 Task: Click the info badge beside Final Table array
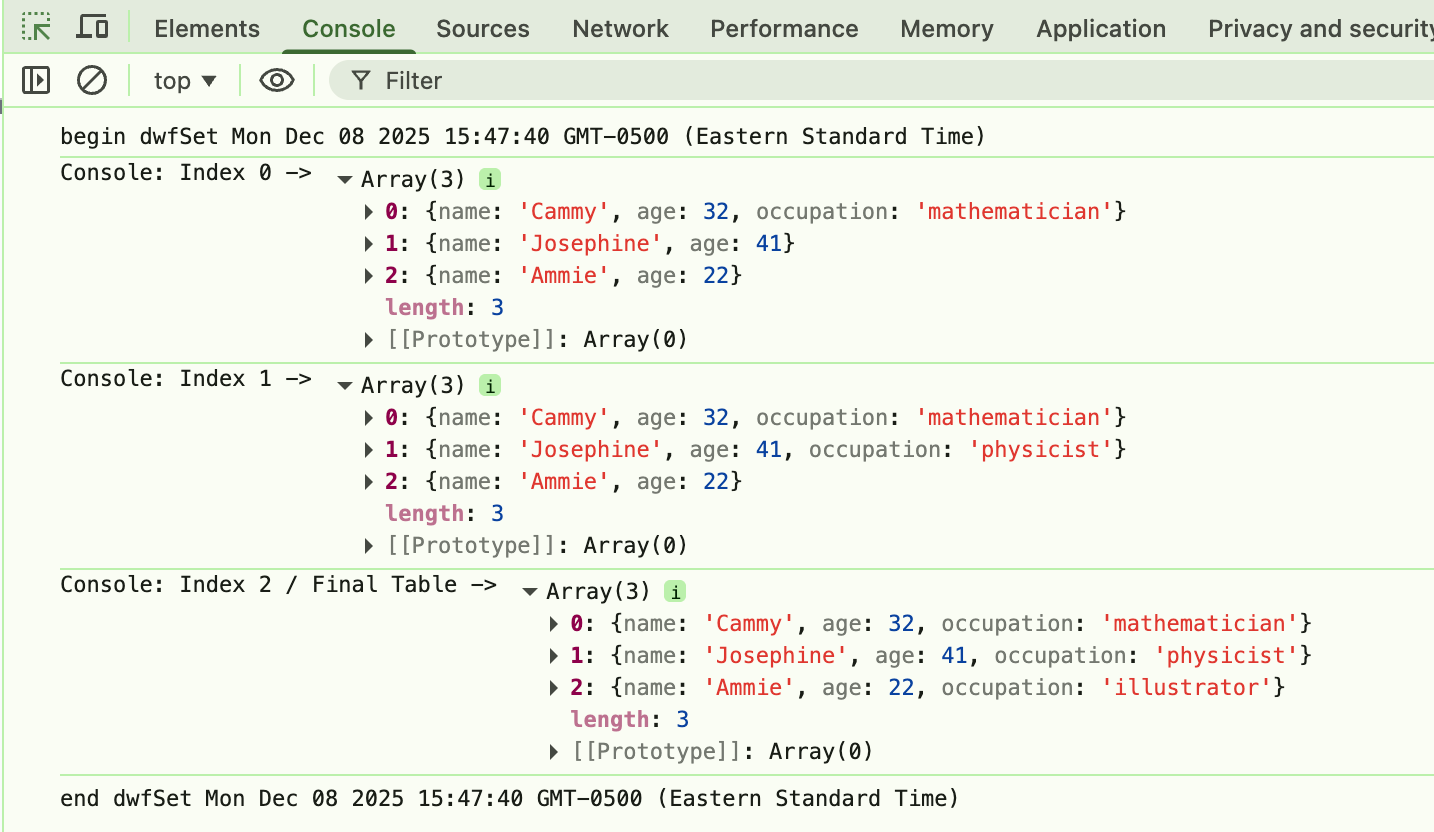pos(674,591)
